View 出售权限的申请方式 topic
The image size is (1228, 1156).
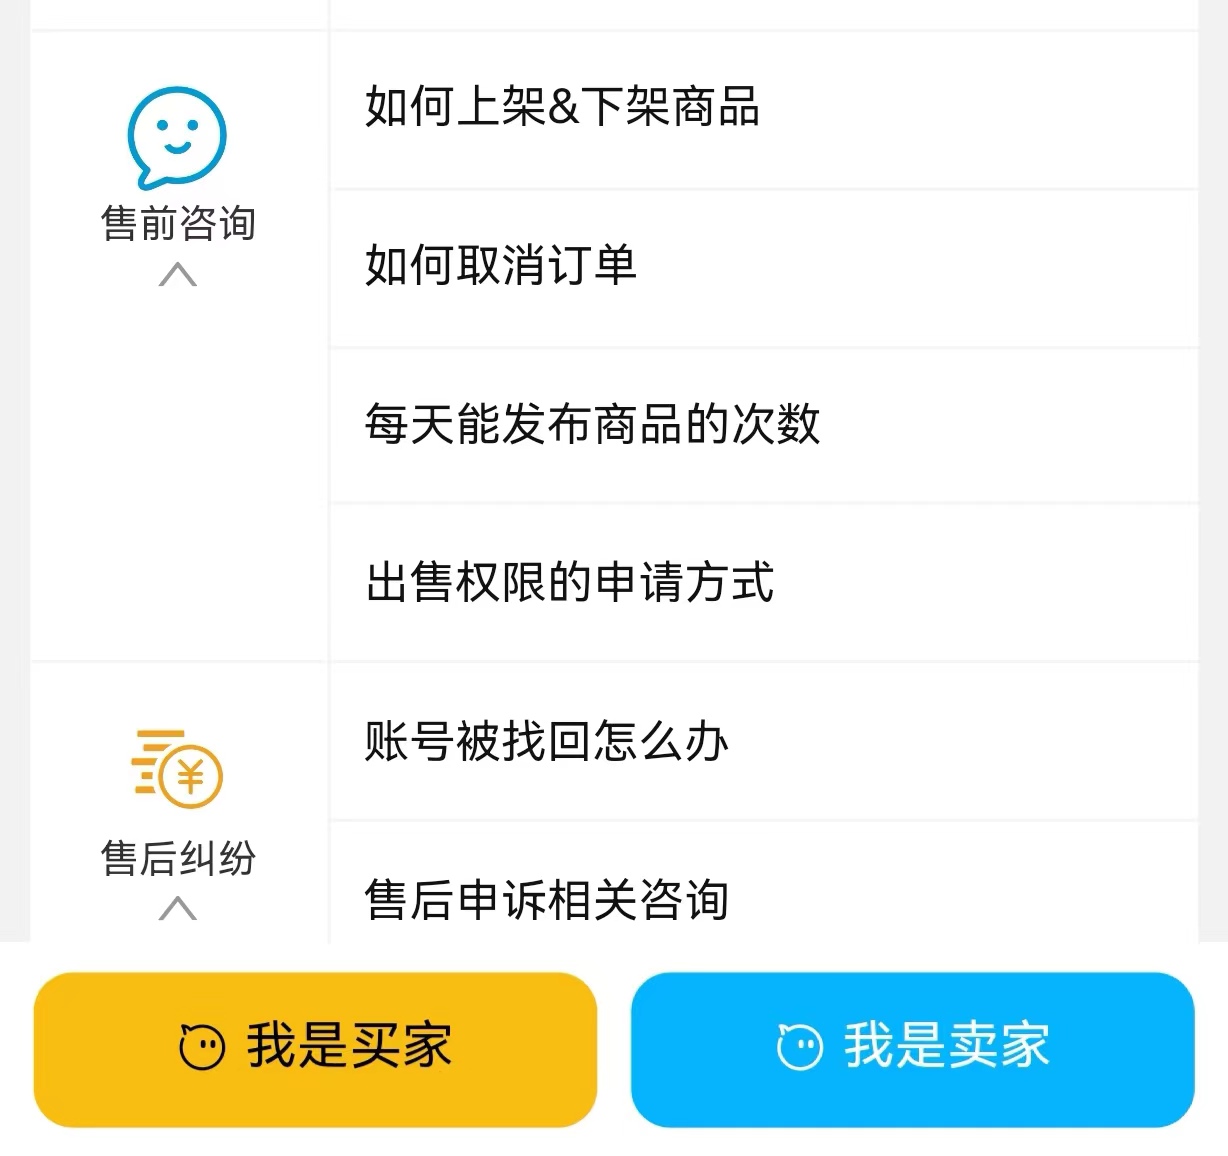click(x=570, y=582)
